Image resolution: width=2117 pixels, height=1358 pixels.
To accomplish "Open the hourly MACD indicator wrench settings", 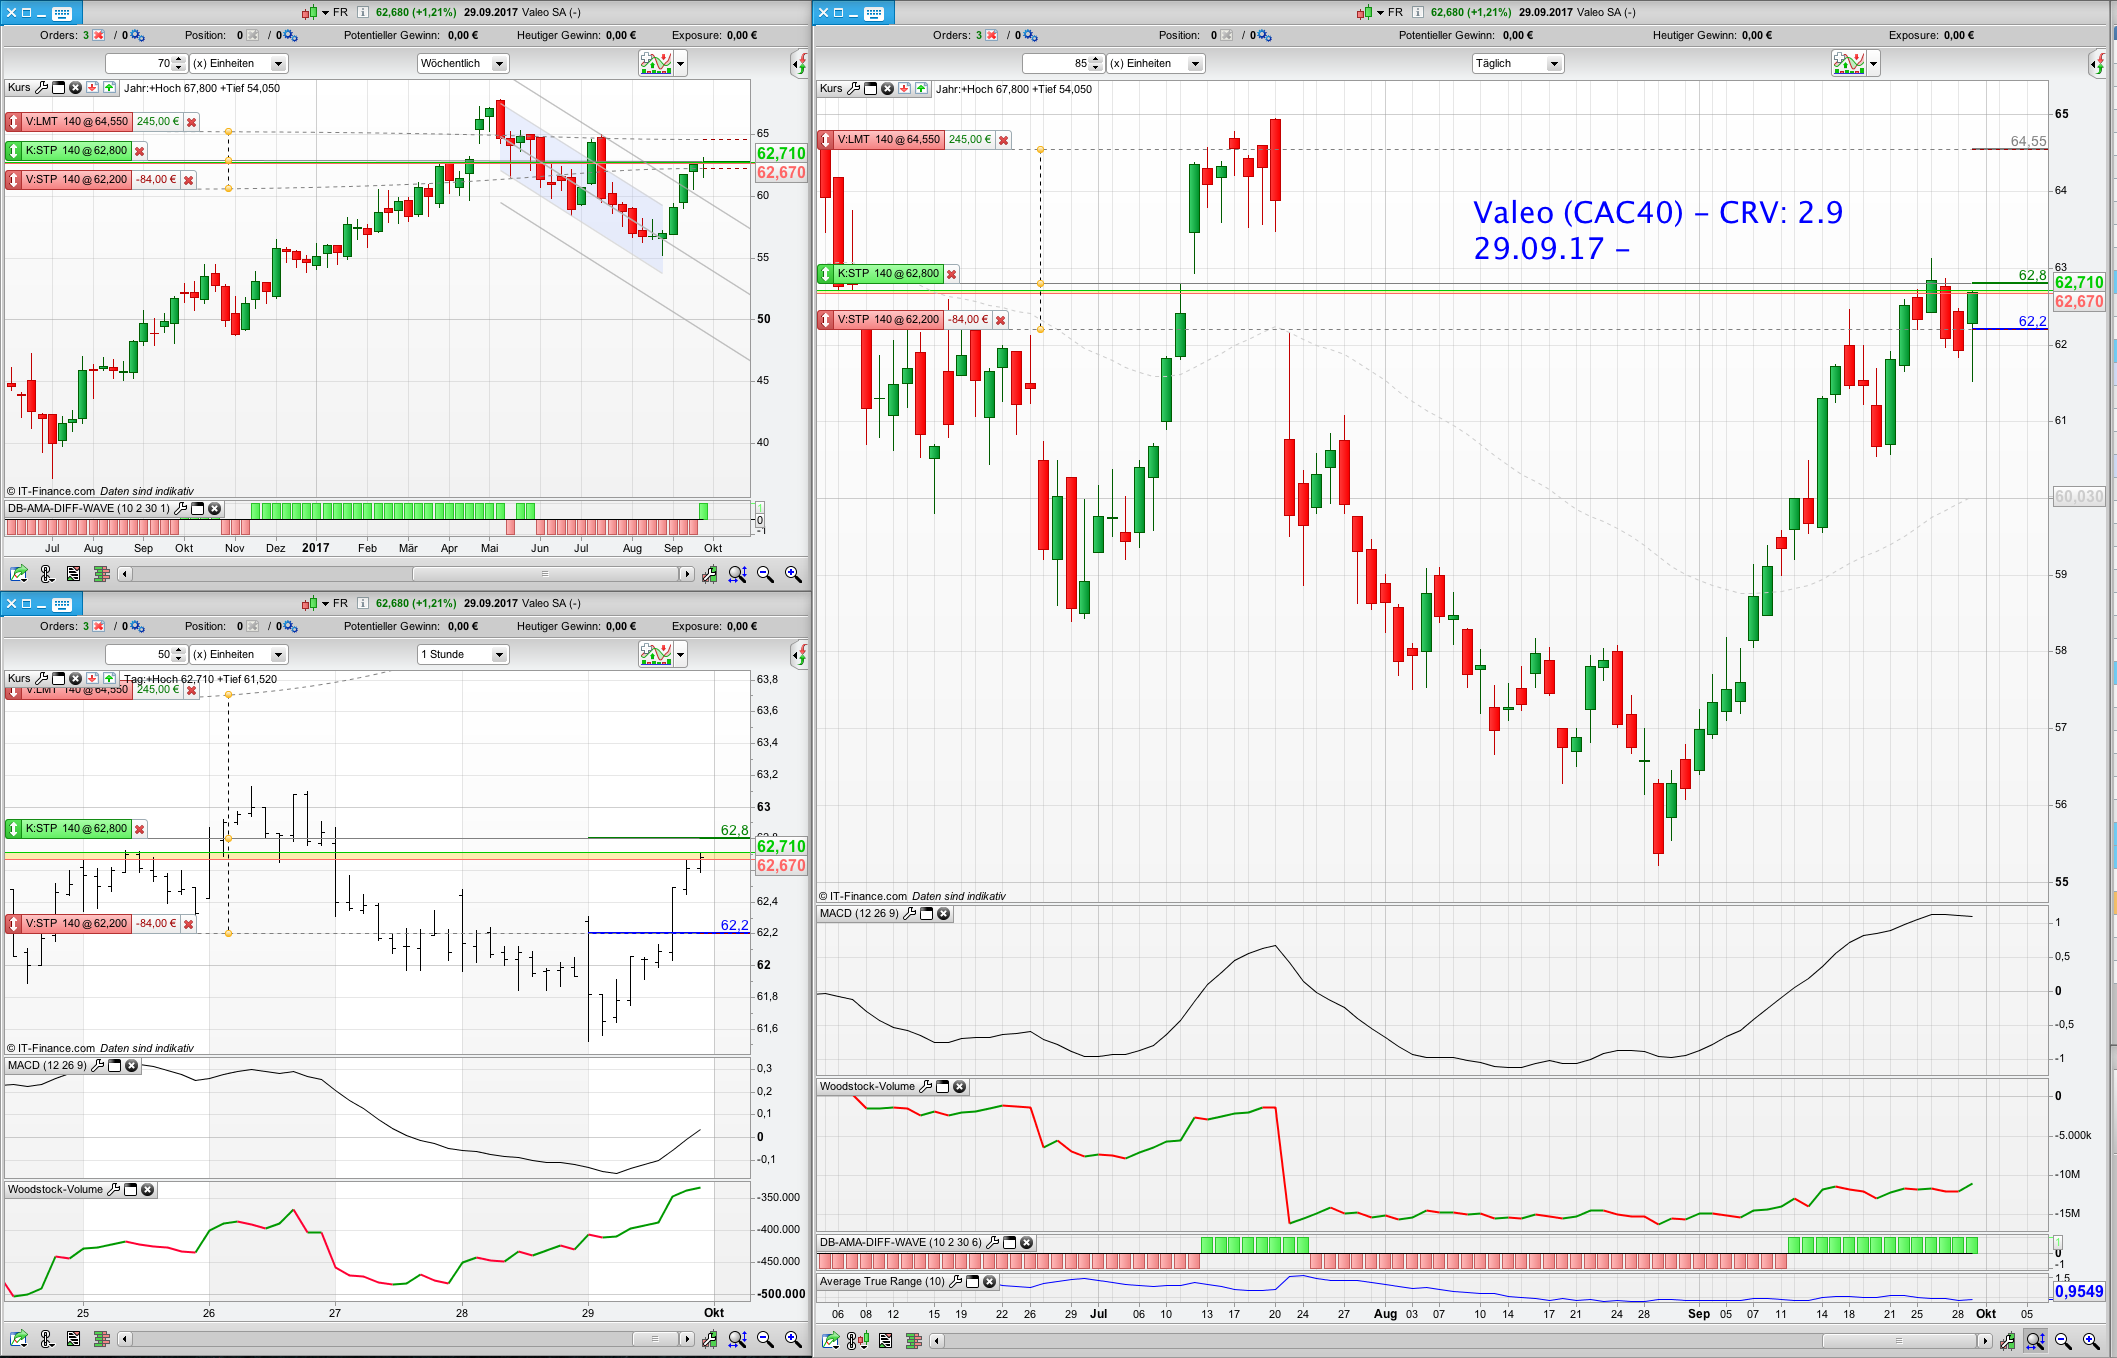I will [98, 1066].
